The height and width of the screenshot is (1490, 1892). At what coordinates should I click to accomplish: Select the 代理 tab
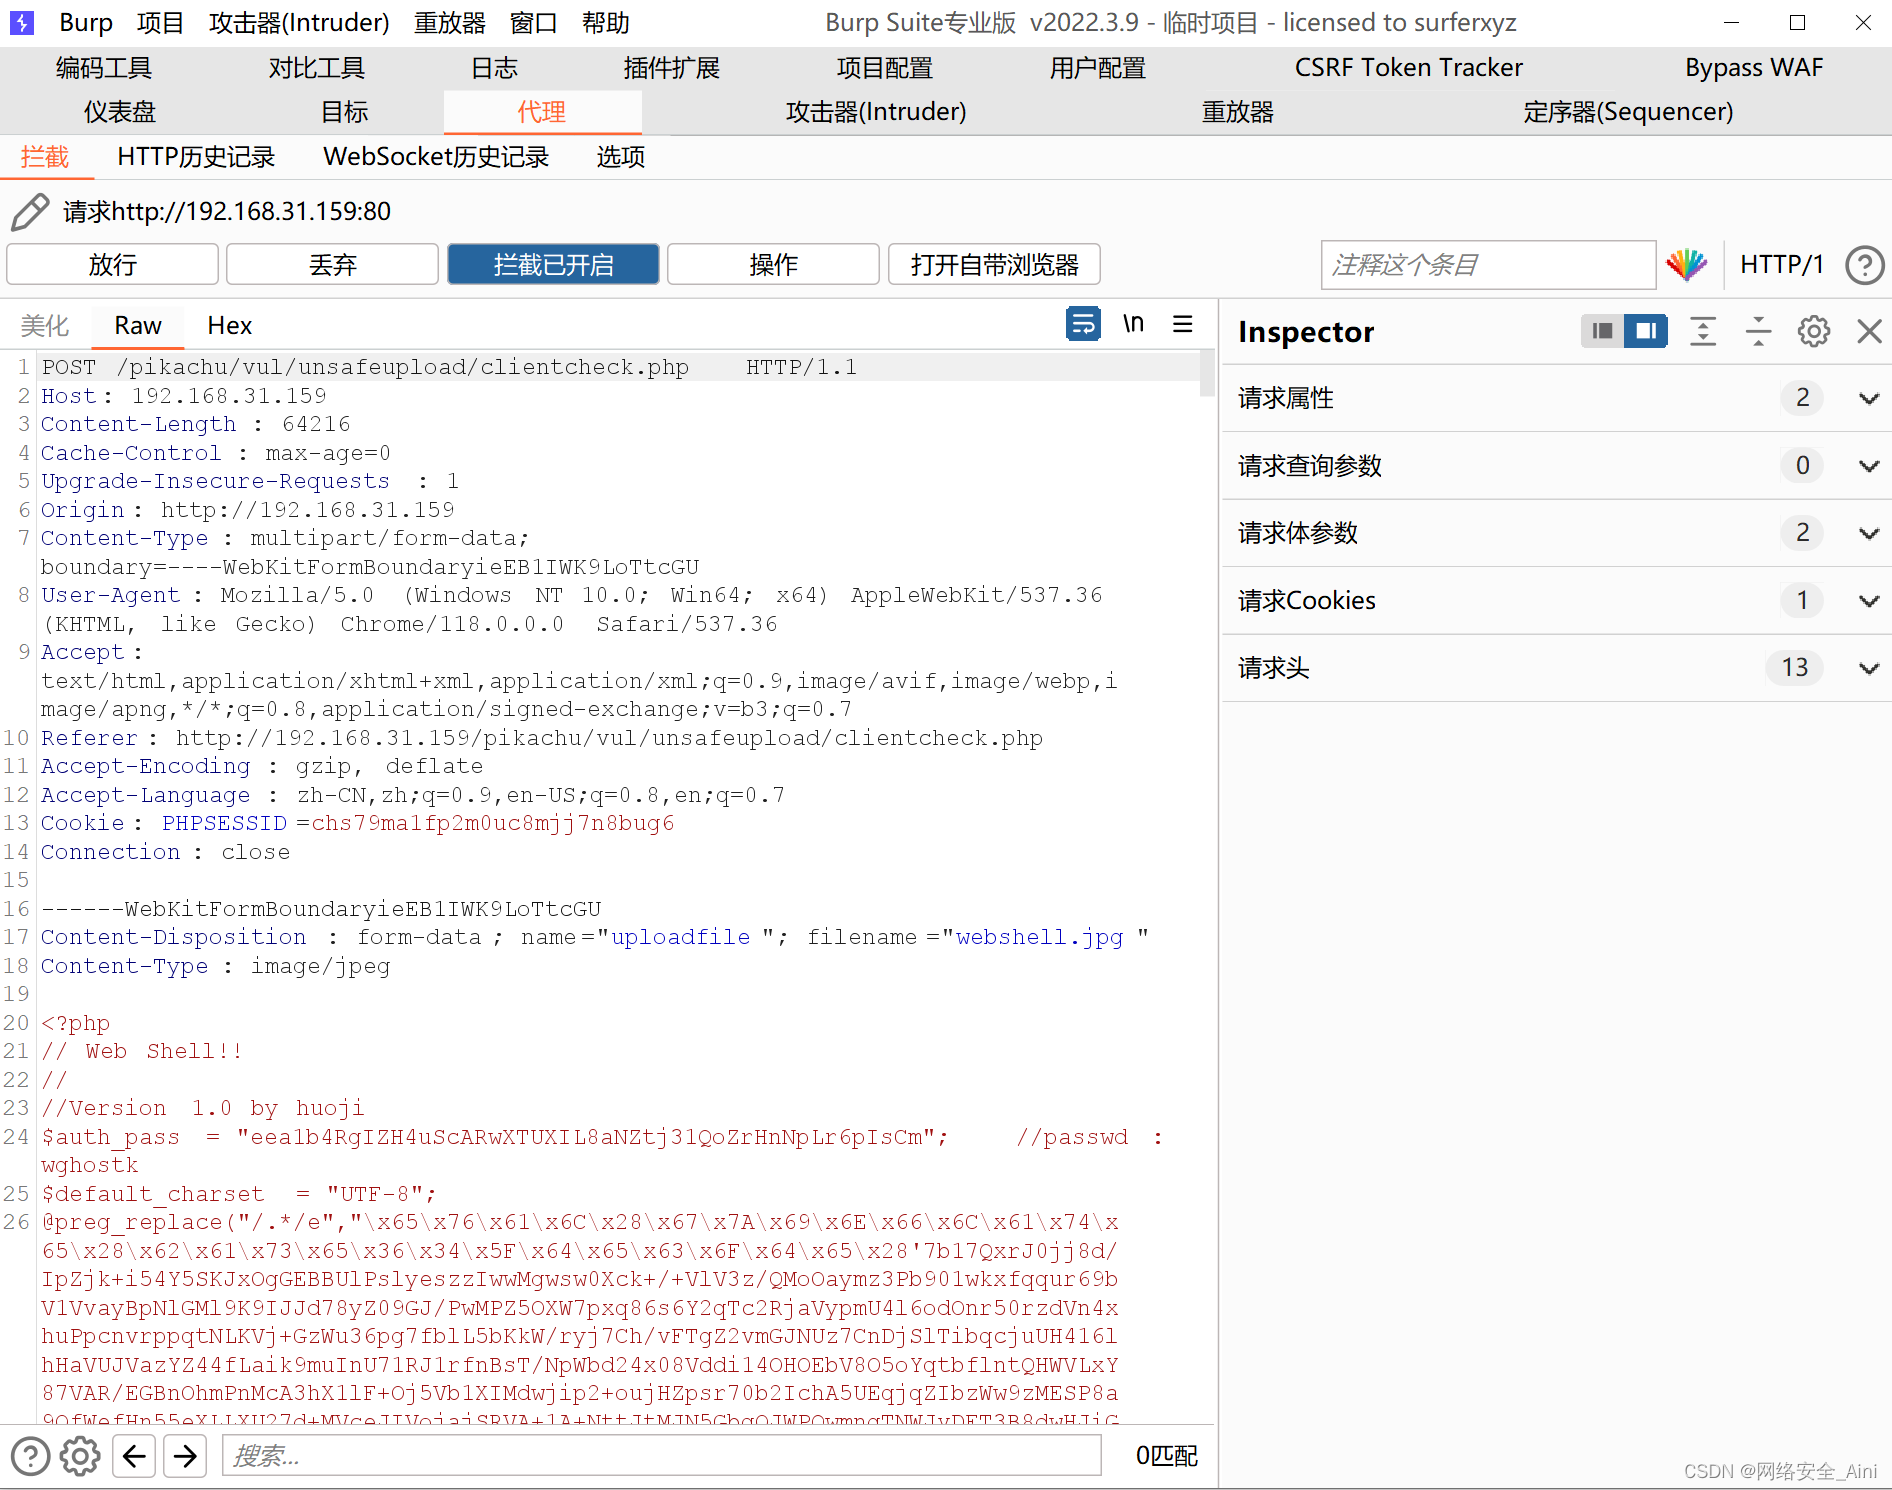[x=542, y=112]
